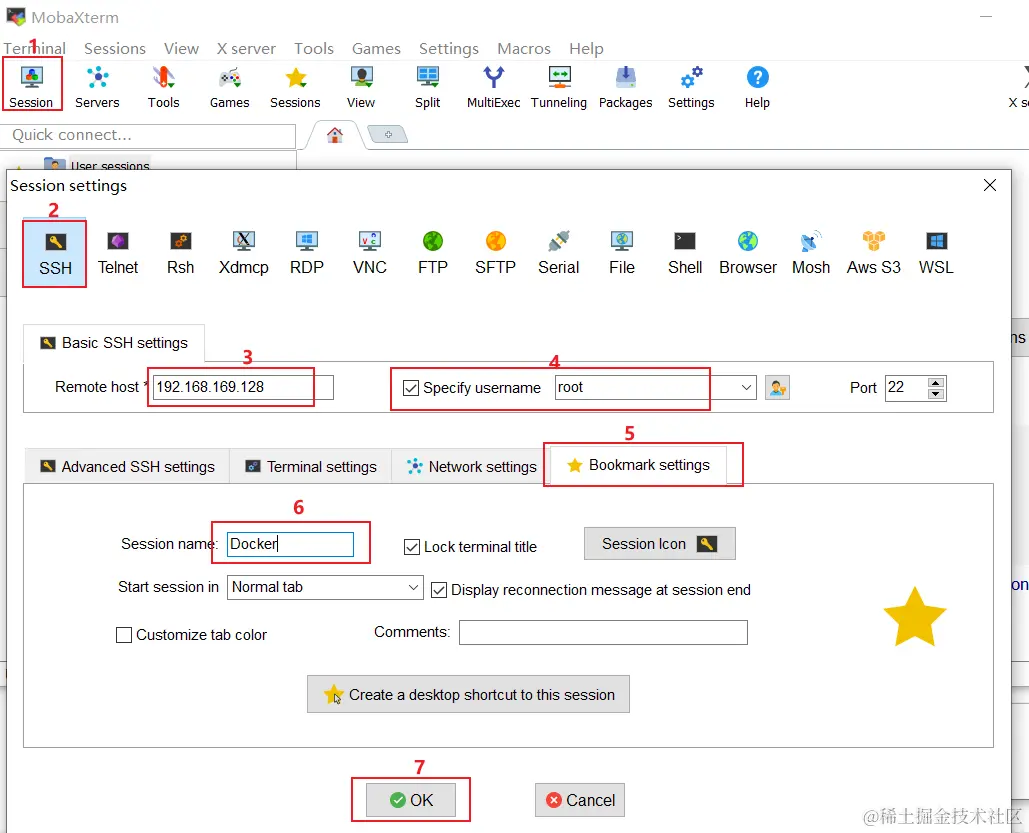Click the Help toolbar icon

pyautogui.click(x=757, y=86)
